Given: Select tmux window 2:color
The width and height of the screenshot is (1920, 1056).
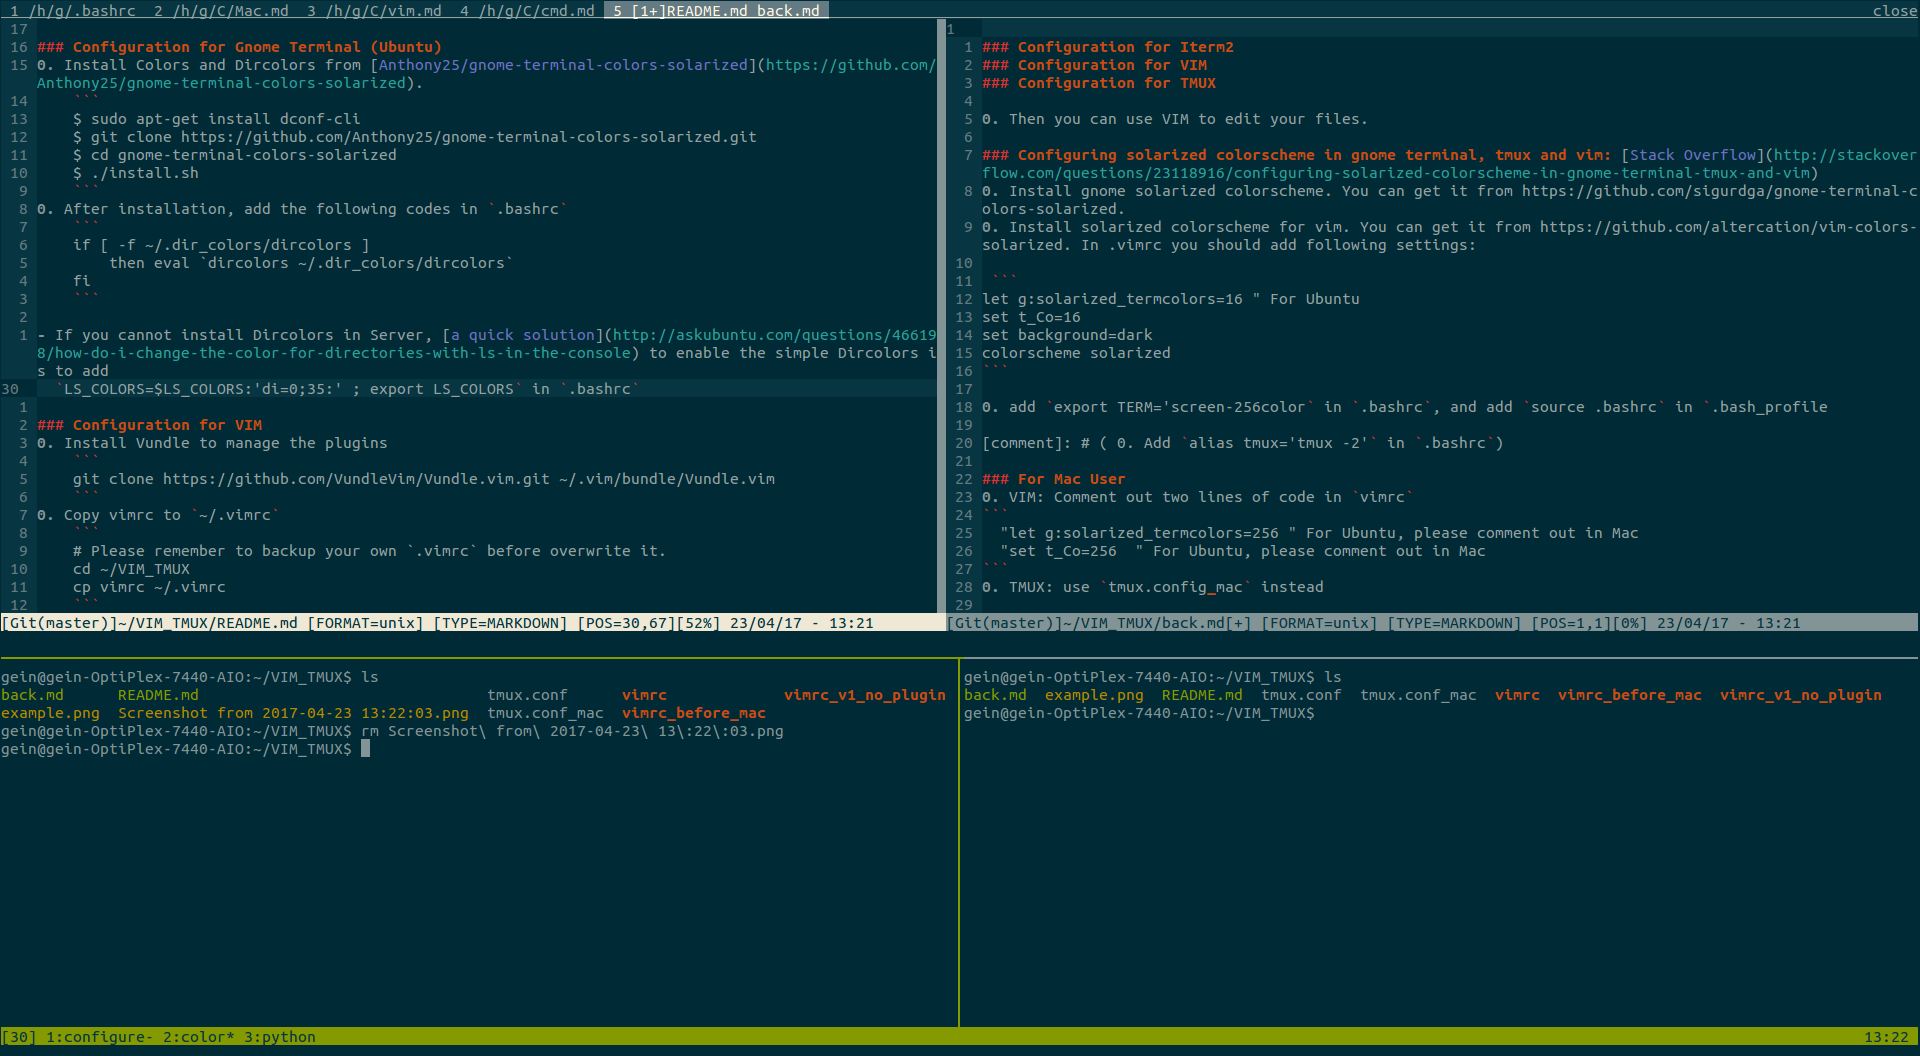Looking at the screenshot, I should 199,1037.
